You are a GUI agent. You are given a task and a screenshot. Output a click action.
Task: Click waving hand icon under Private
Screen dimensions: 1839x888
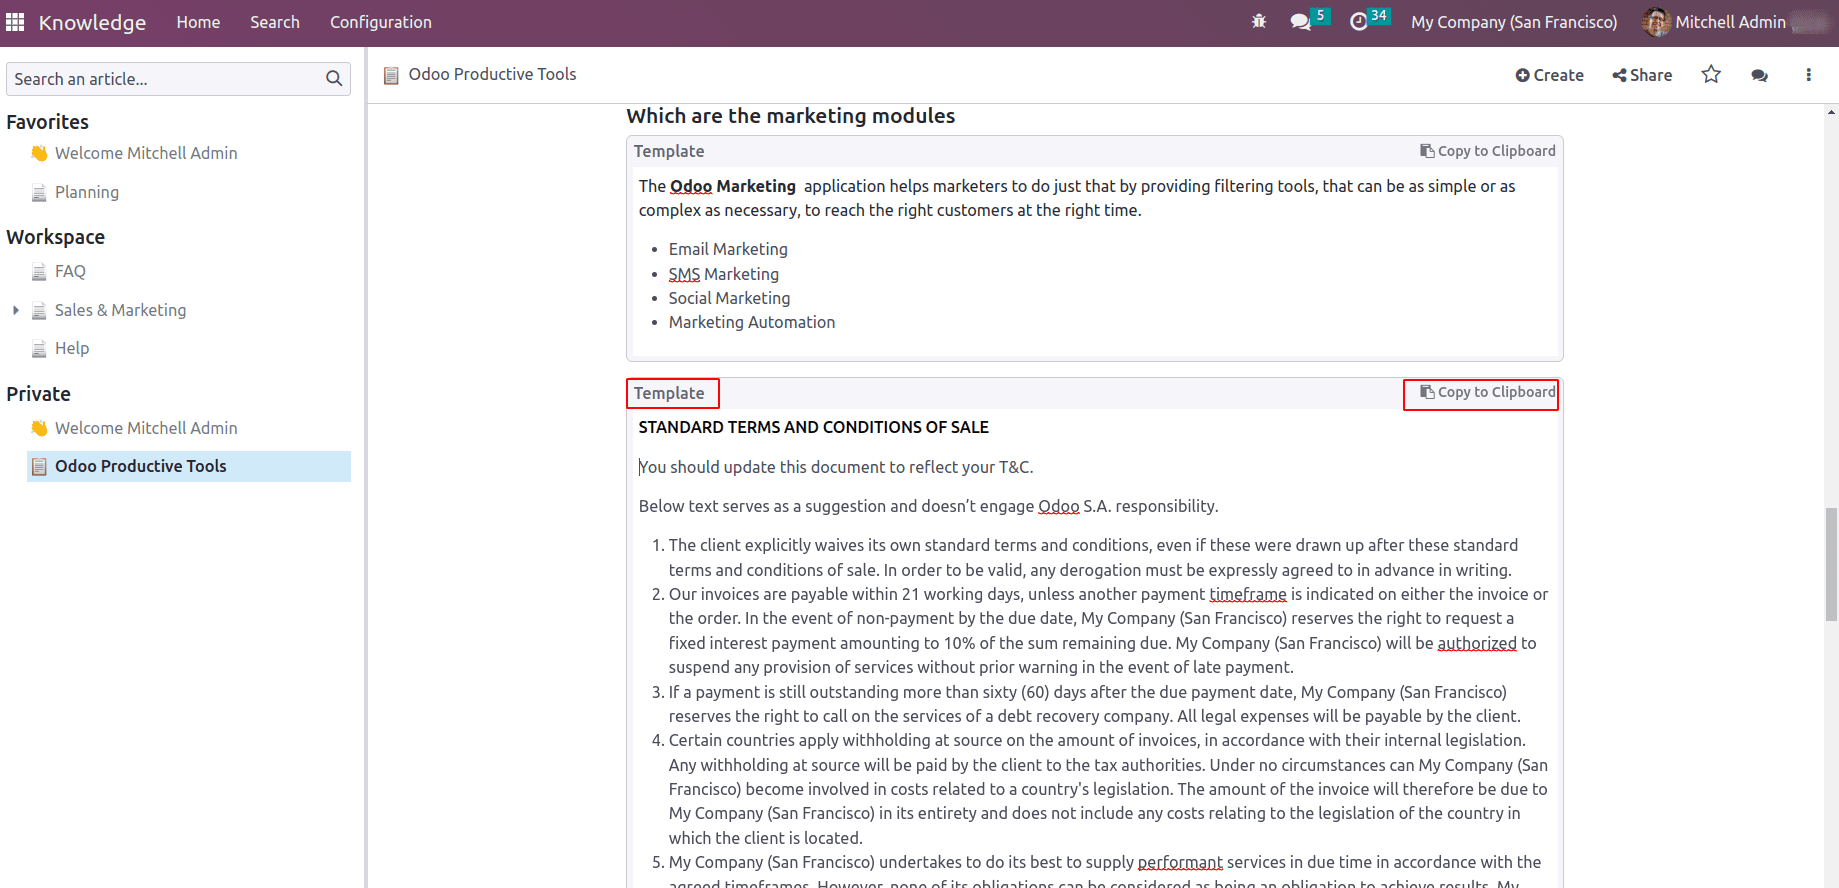point(39,428)
